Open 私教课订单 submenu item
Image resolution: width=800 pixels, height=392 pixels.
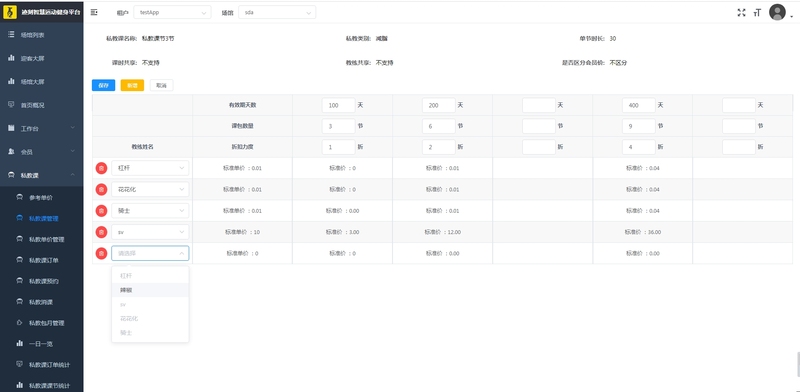point(41,260)
